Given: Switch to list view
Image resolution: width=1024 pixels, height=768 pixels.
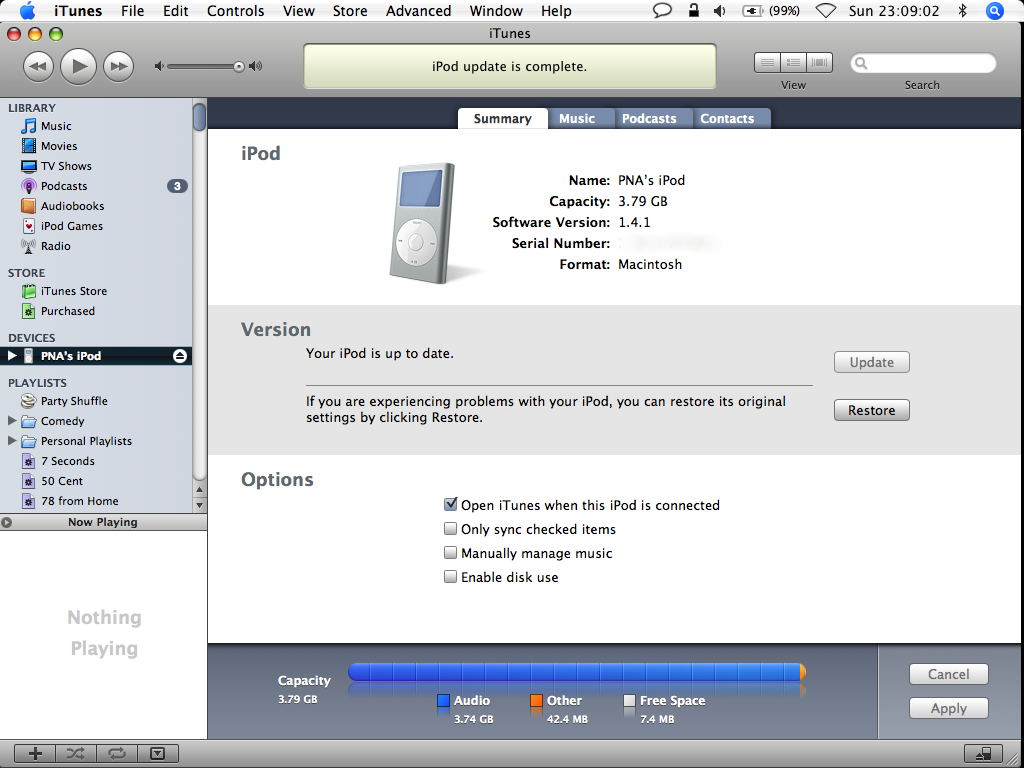Looking at the screenshot, I should coord(767,63).
